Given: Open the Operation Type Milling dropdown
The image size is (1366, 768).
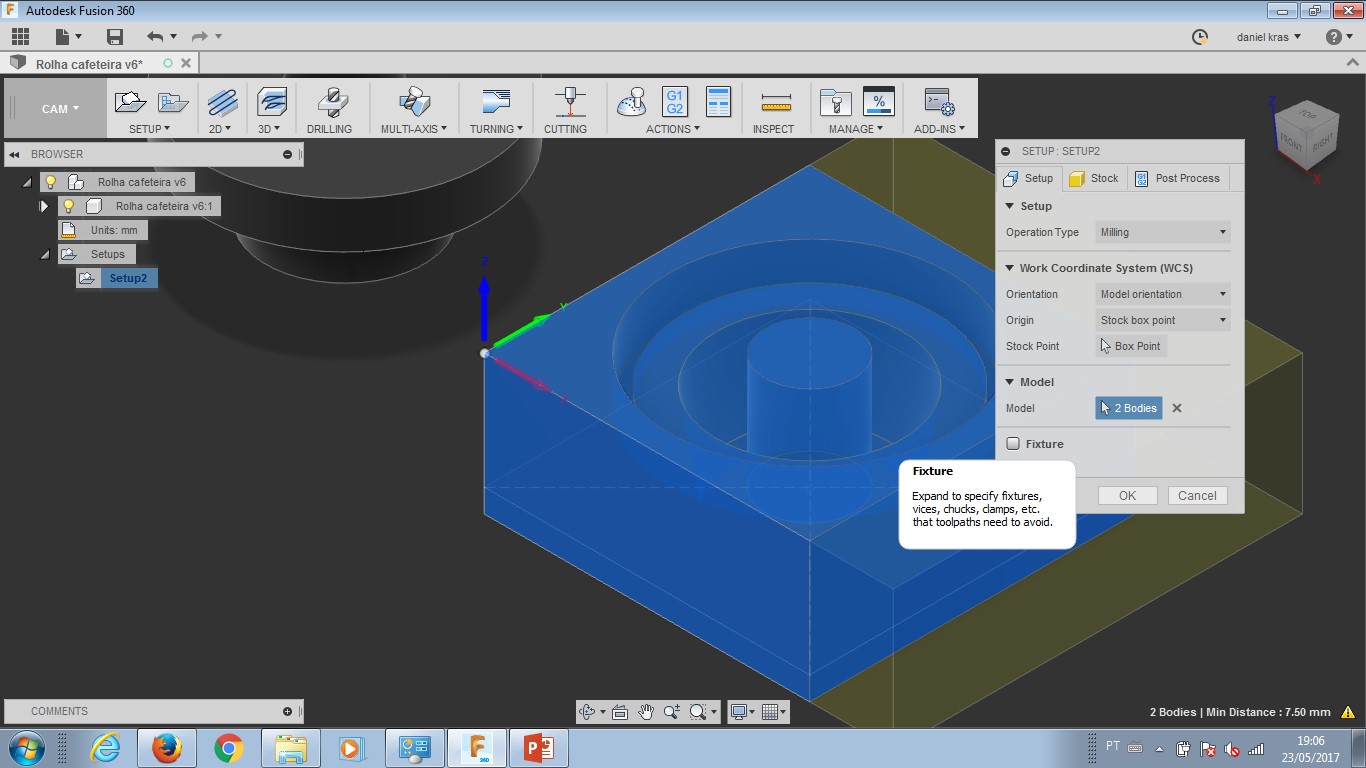Looking at the screenshot, I should [1163, 232].
